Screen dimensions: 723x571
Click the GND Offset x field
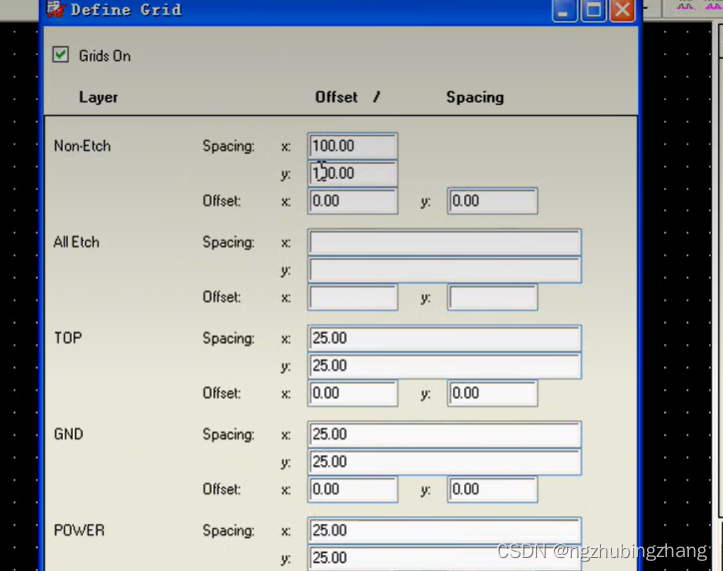(353, 489)
